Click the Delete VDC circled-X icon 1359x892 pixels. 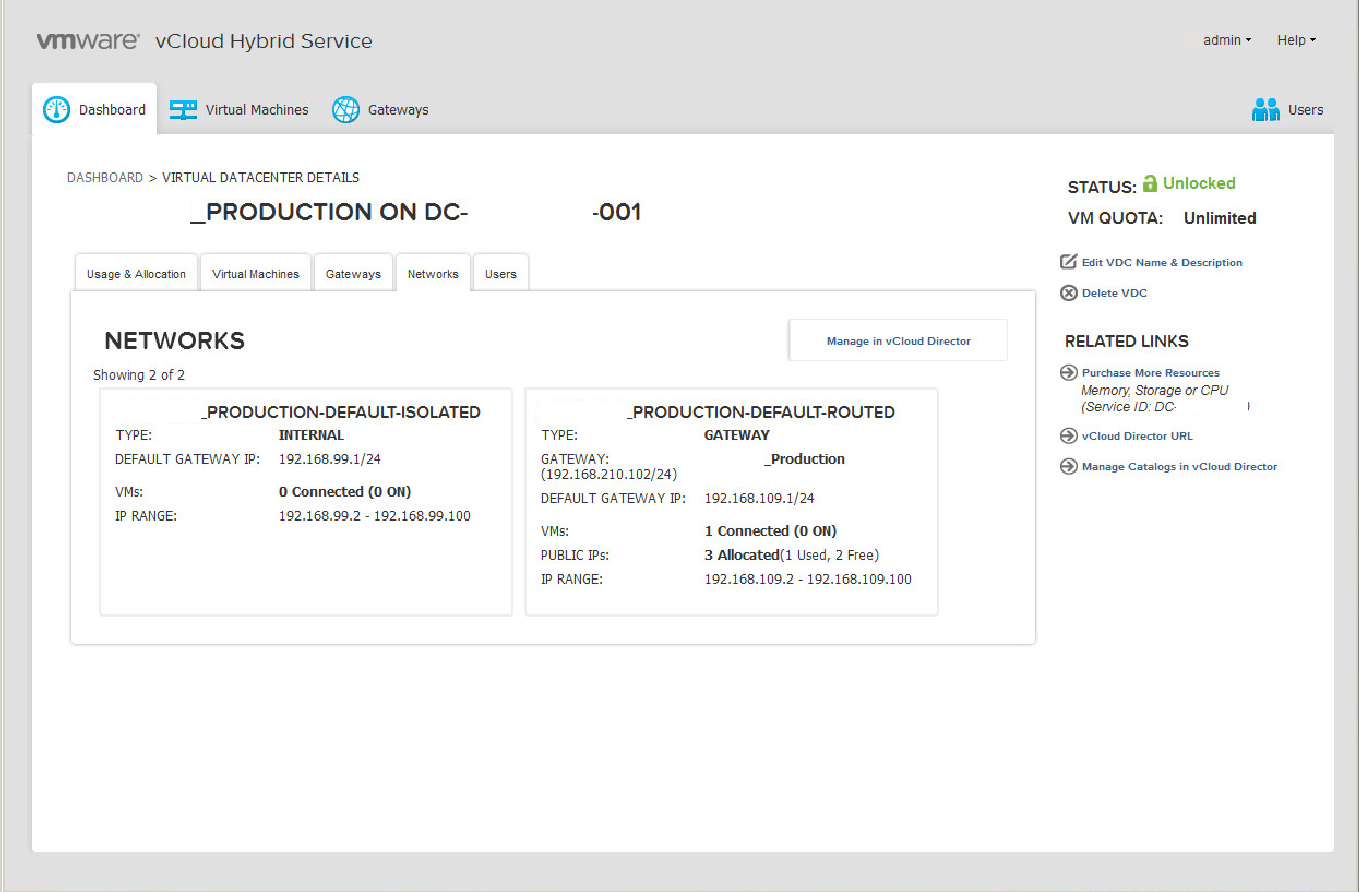1068,293
